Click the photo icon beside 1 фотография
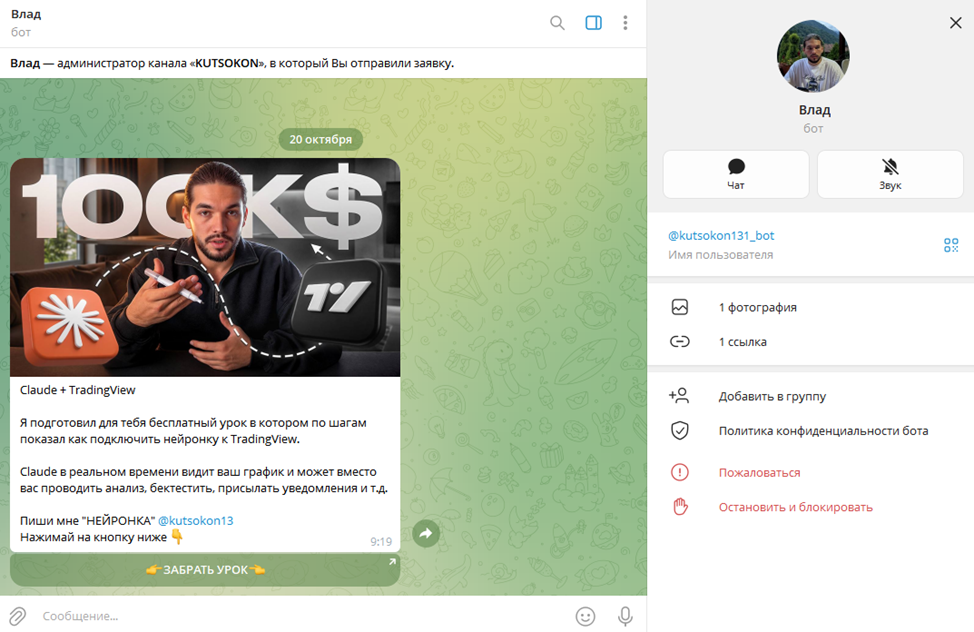Viewport: 974px width, 632px height. (680, 307)
